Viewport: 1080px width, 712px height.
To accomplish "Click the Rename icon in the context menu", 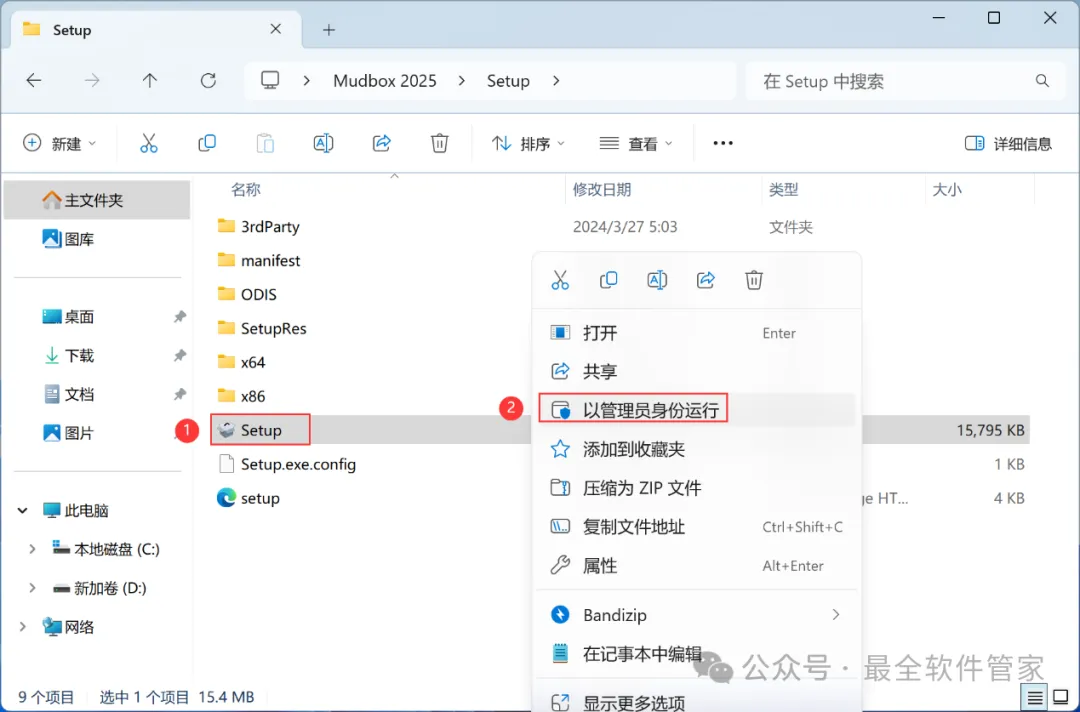I will pos(657,280).
